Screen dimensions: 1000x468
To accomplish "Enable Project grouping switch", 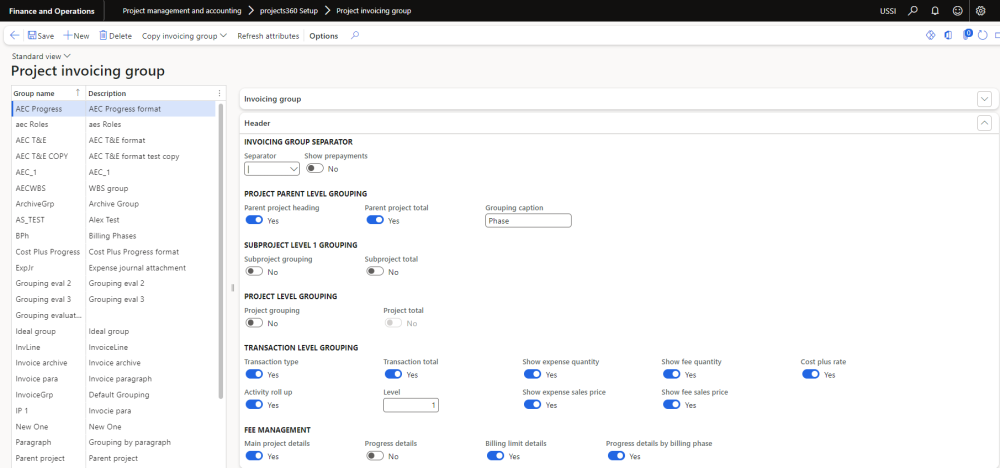I will (x=254, y=323).
